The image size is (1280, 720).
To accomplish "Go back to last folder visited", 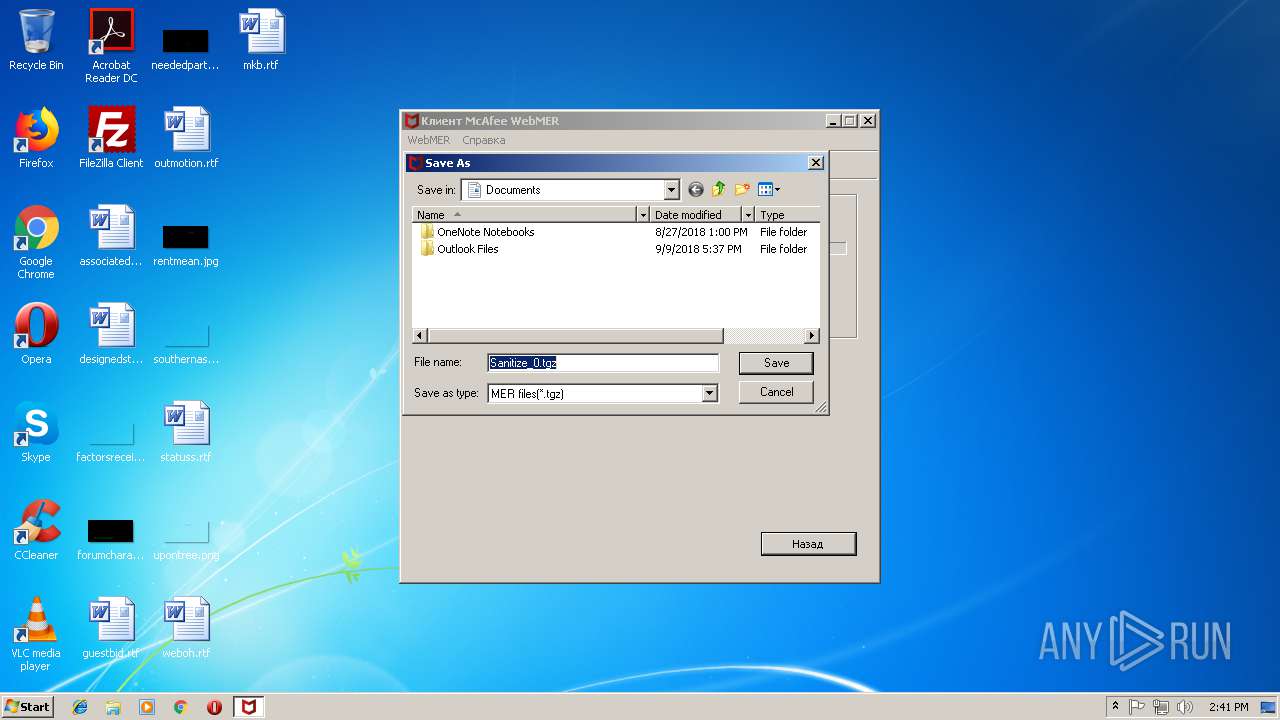I will [x=696, y=190].
